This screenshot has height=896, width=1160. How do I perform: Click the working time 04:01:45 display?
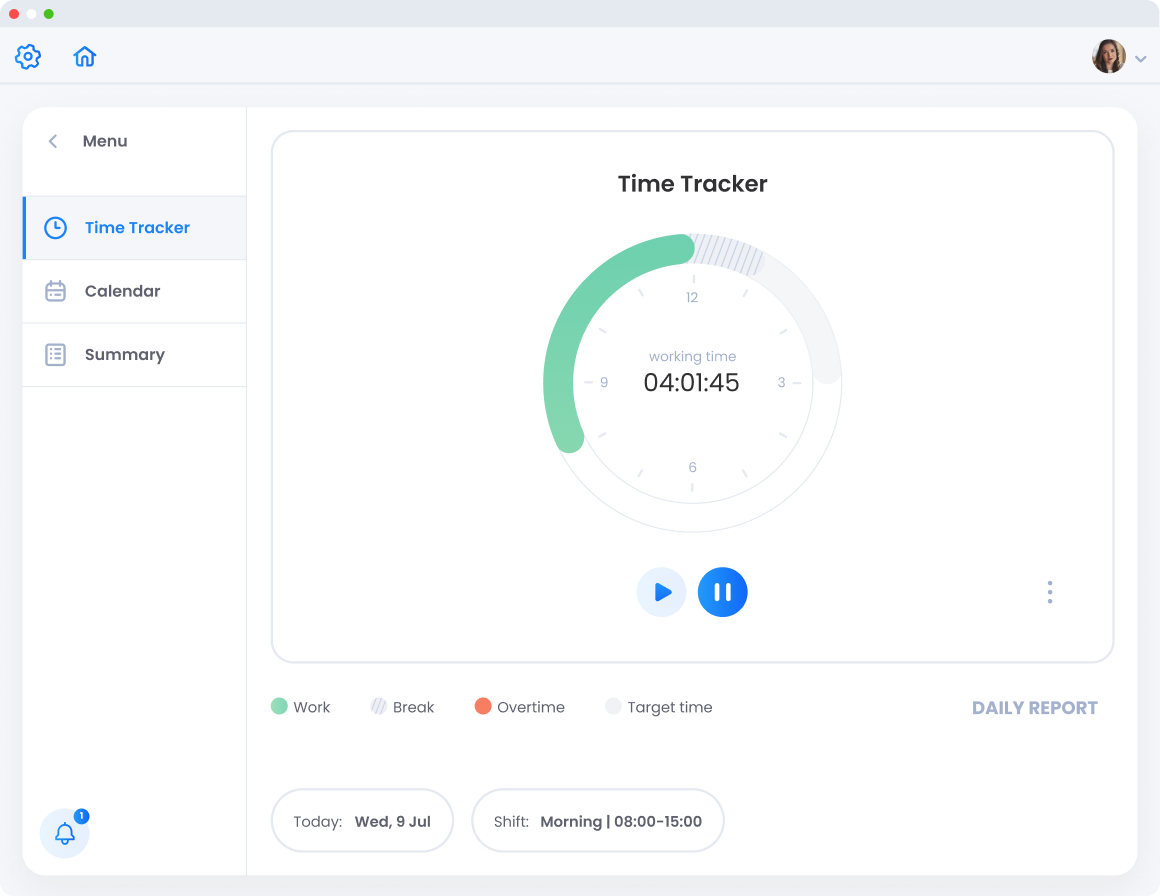click(x=691, y=382)
